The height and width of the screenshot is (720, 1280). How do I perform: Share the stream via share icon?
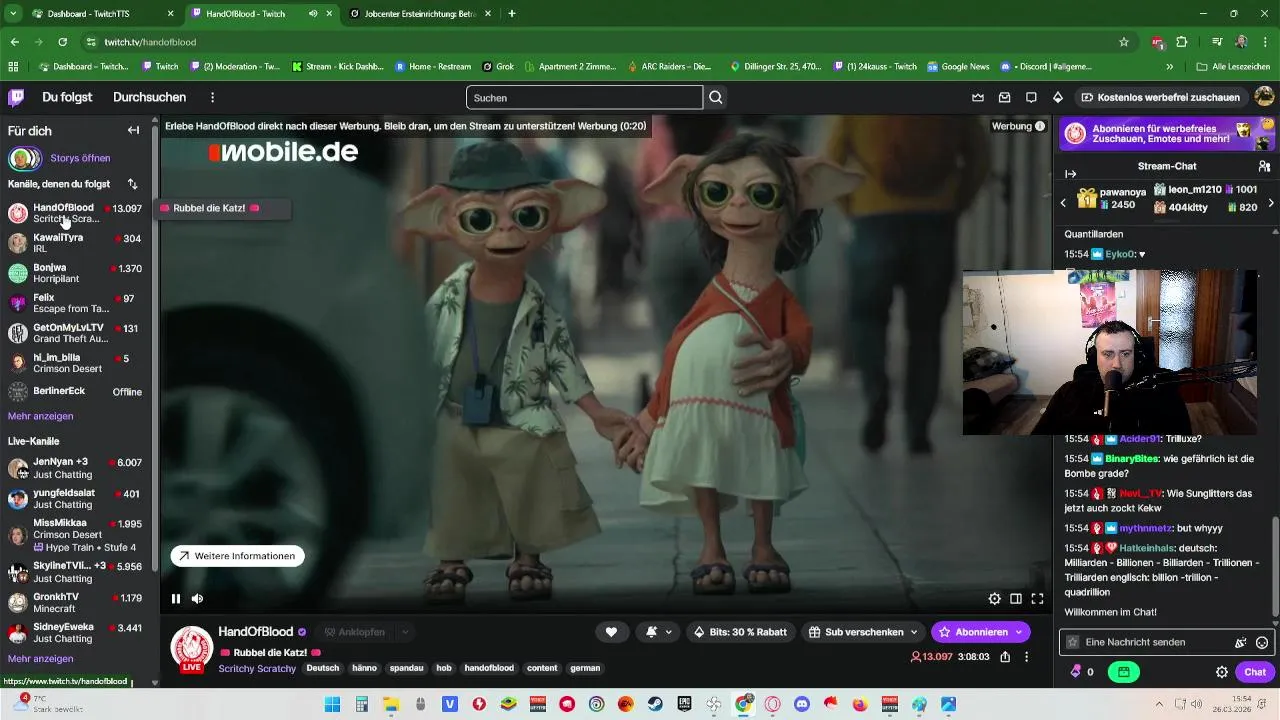click(1005, 657)
